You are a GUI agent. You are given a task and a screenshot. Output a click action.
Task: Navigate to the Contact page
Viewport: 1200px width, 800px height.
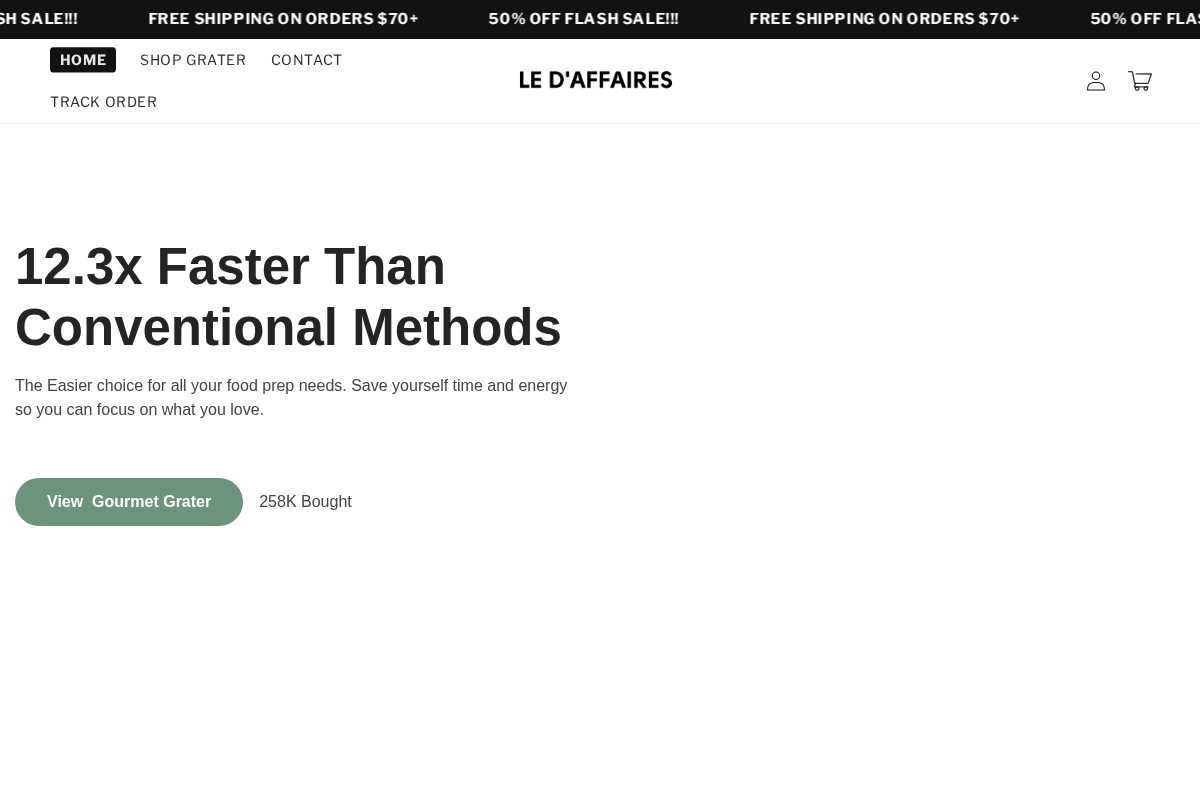point(307,60)
